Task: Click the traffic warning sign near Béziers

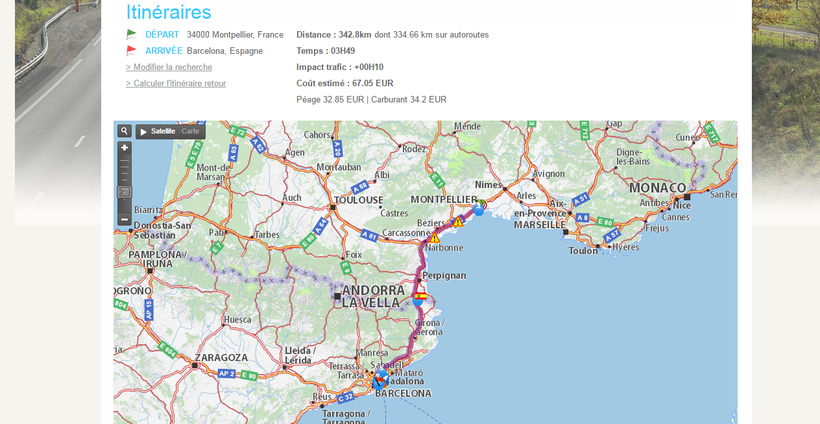Action: click(x=457, y=222)
